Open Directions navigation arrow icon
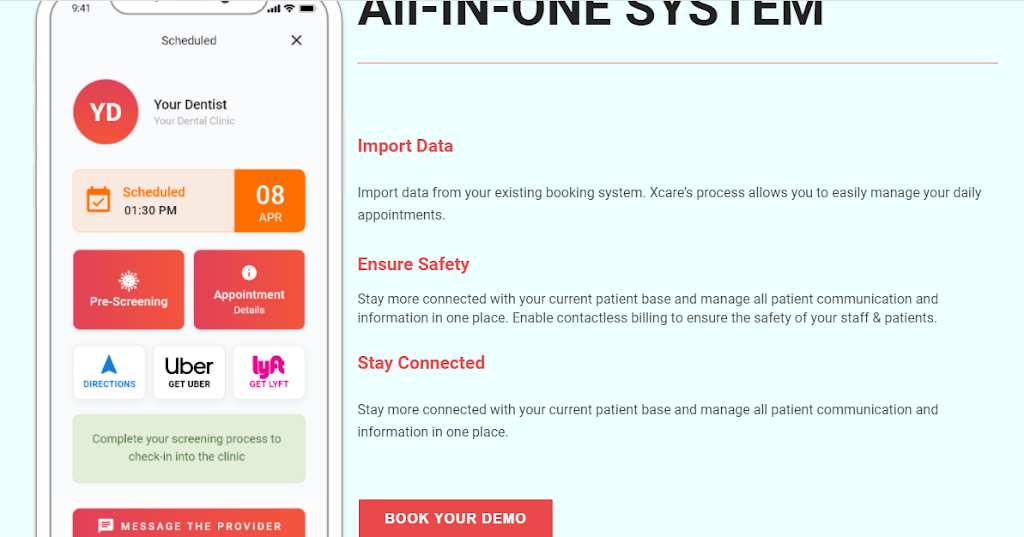The width and height of the screenshot is (1024, 537). coord(109,365)
